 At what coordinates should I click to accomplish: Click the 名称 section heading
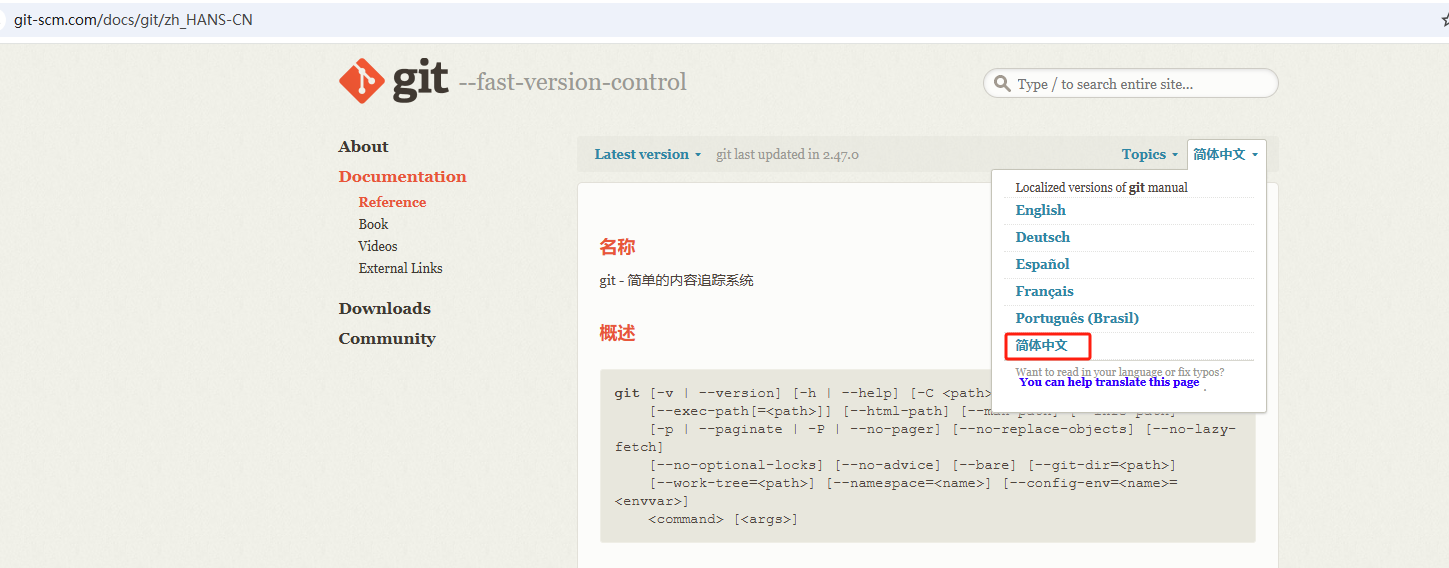617,247
